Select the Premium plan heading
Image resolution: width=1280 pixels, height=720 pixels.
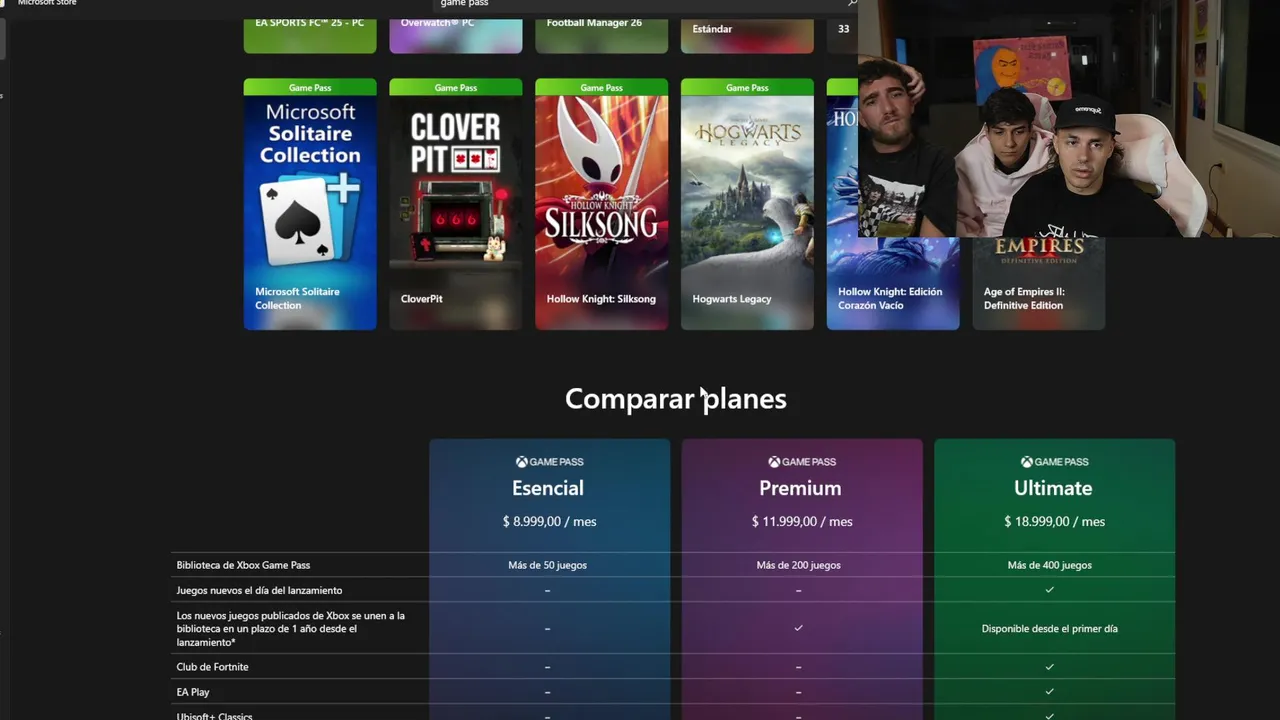point(800,488)
